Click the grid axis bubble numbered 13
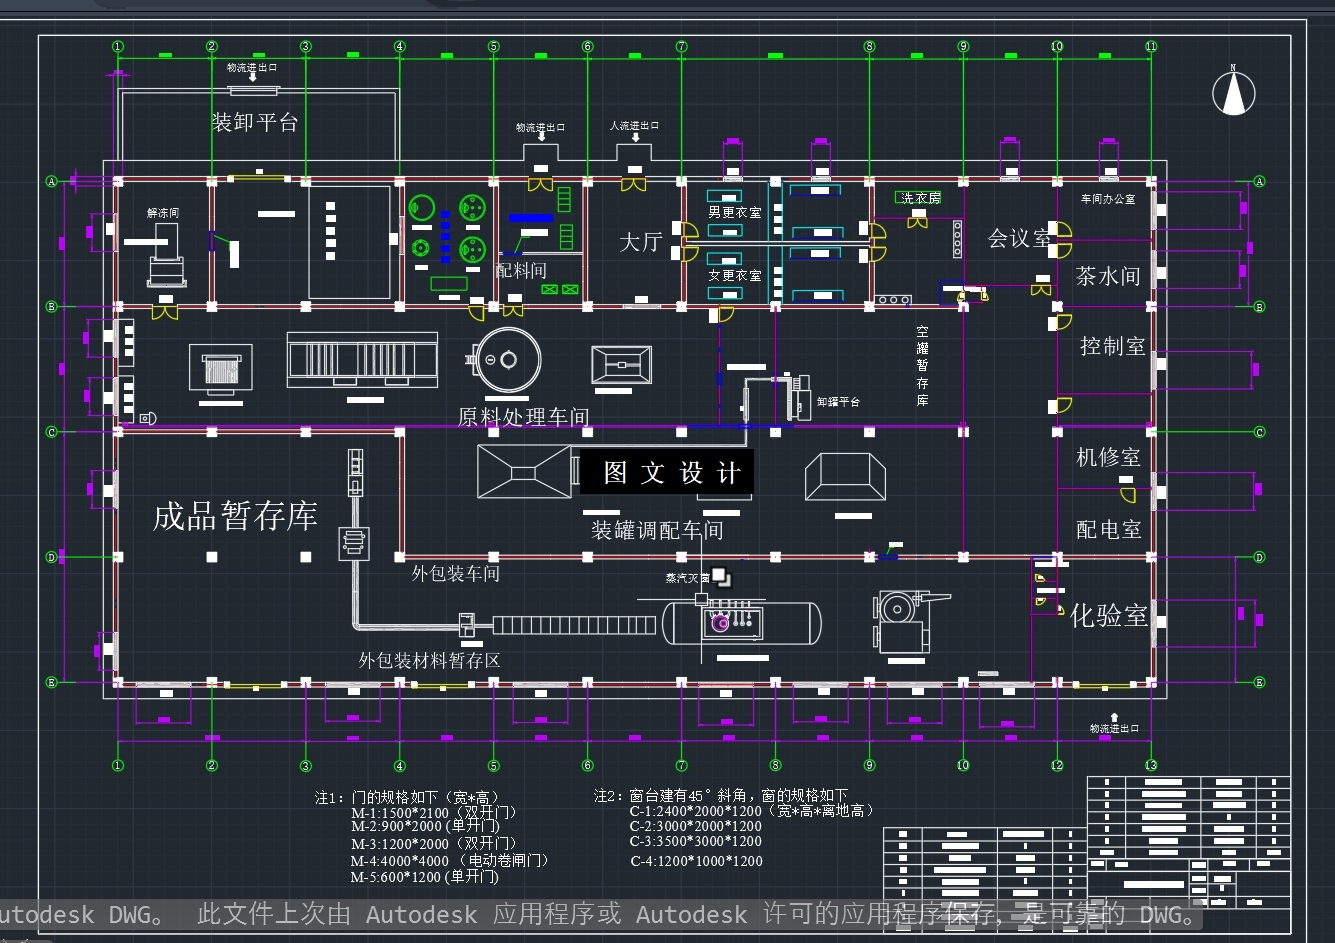This screenshot has height=943, width=1335. coord(1151,766)
